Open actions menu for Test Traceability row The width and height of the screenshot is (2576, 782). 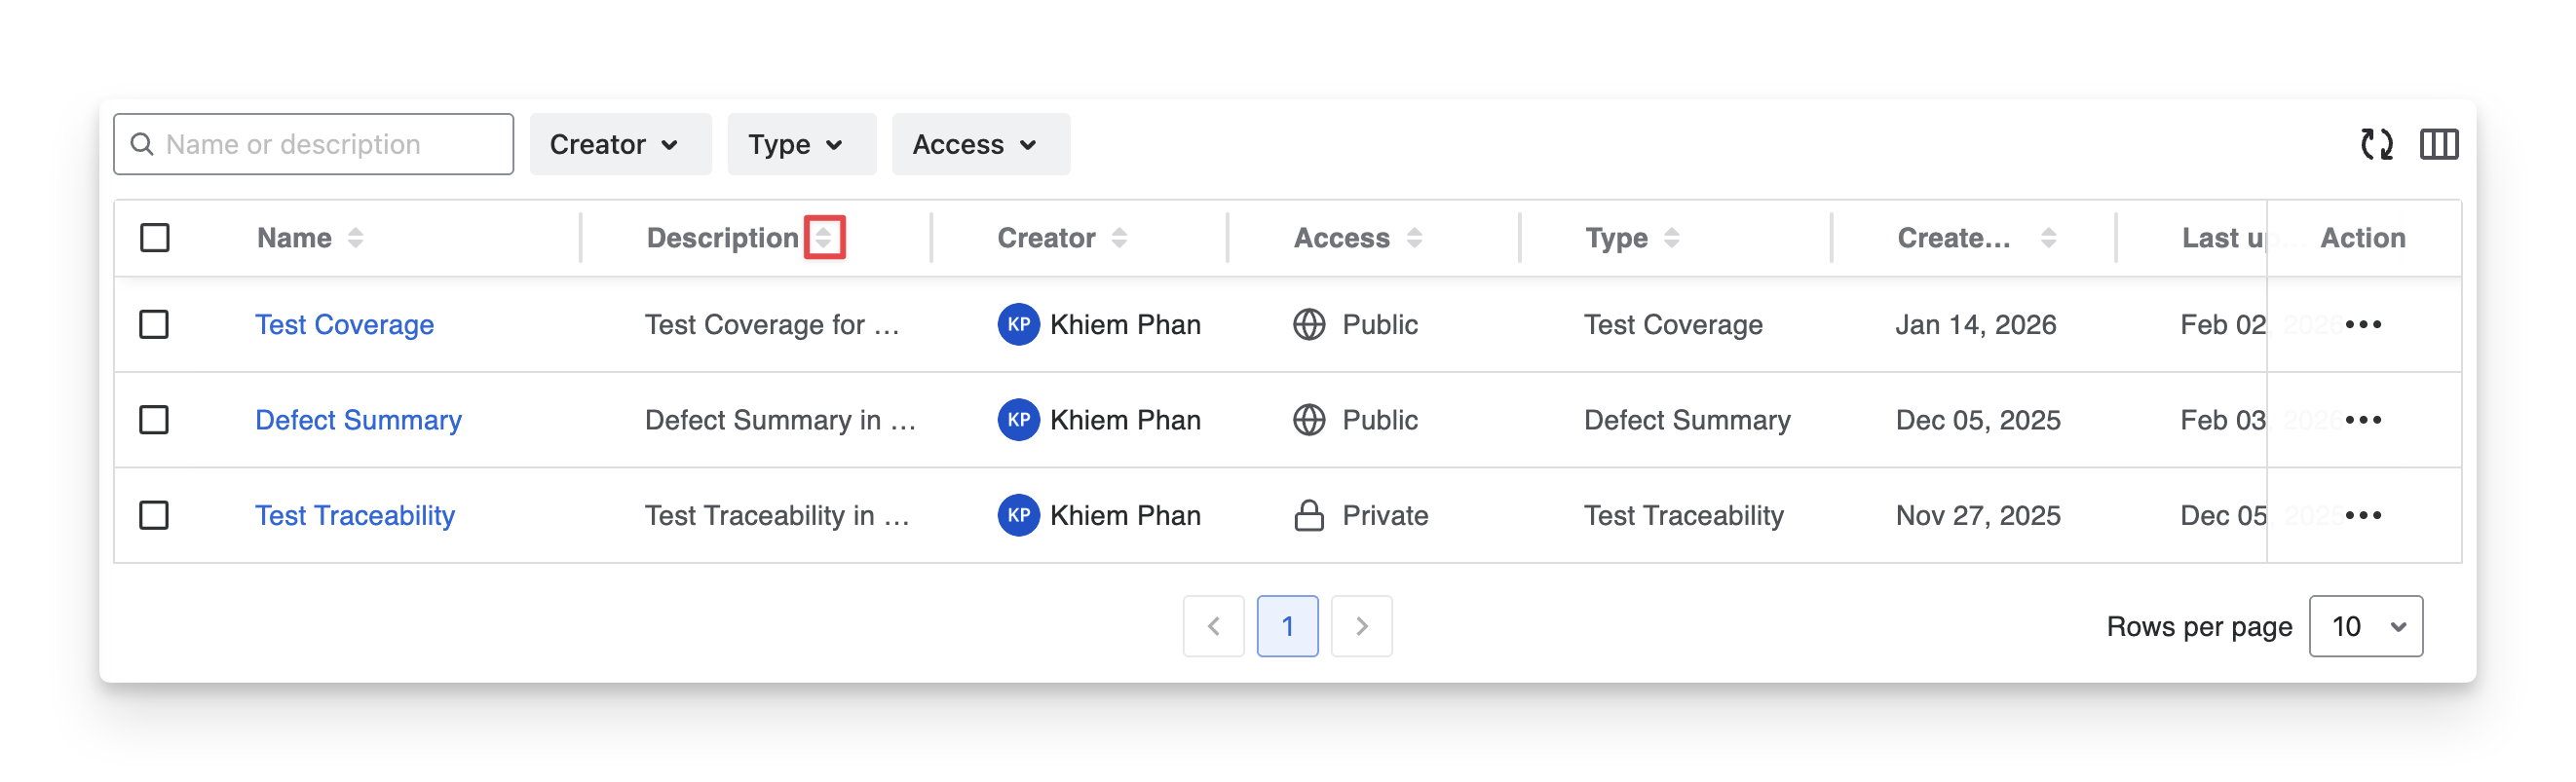[2363, 516]
